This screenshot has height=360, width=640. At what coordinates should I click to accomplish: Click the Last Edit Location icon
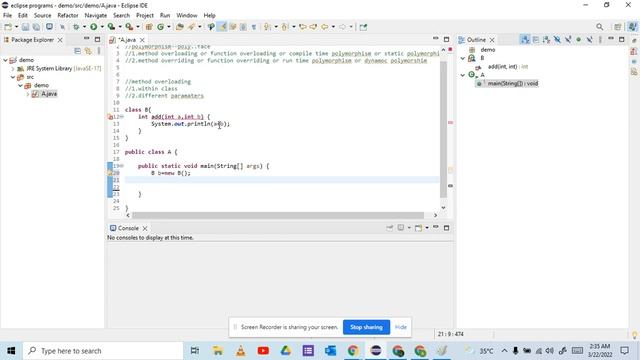click(303, 27)
